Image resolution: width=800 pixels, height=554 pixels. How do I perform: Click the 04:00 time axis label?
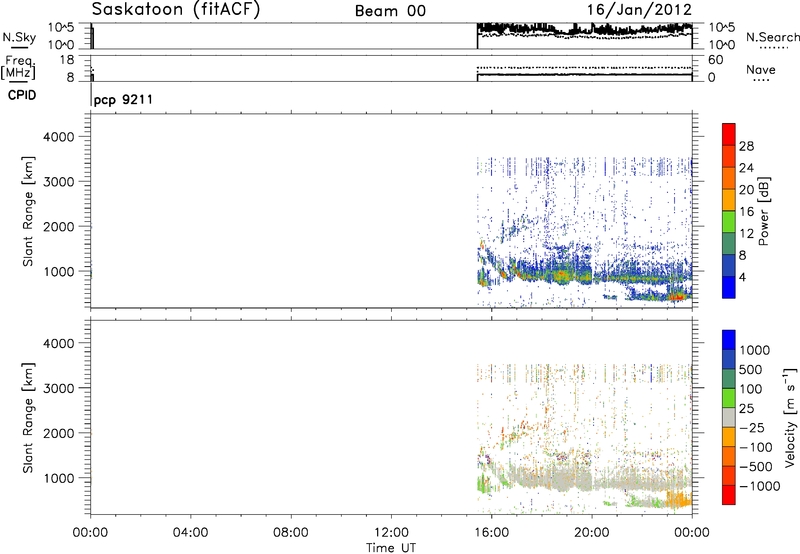tap(191, 533)
